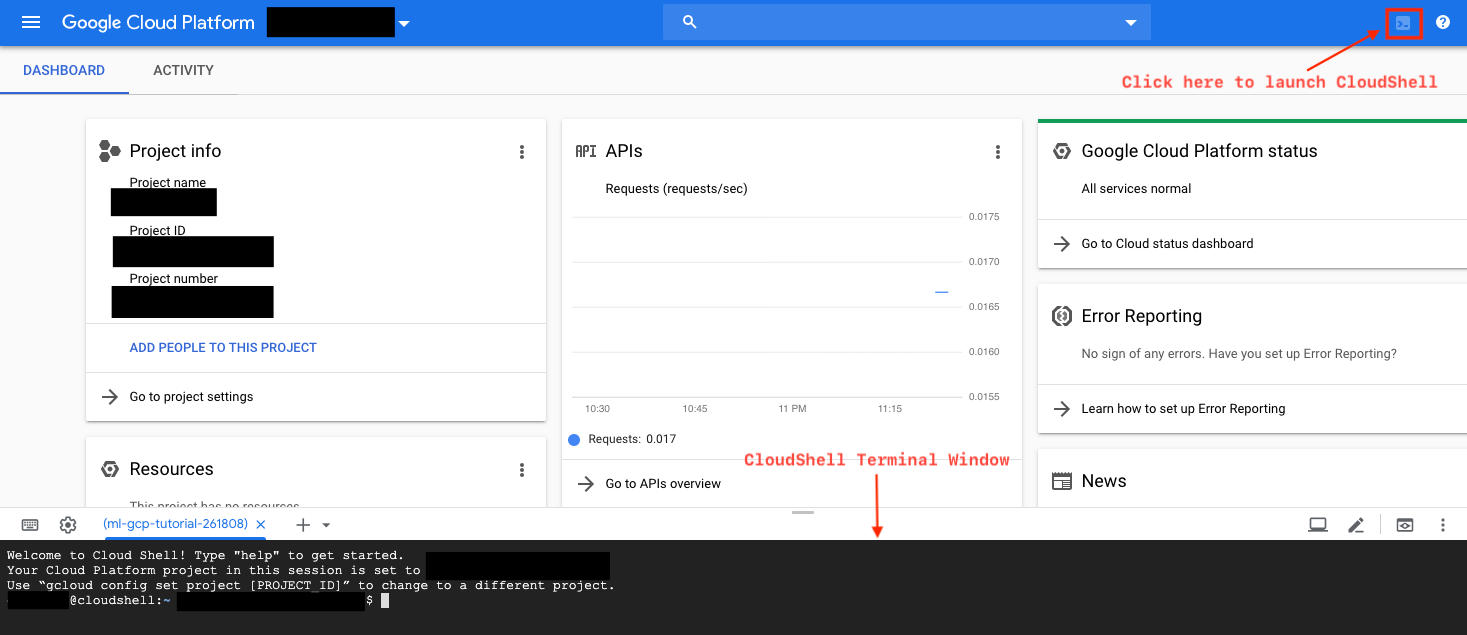This screenshot has height=635, width=1467.
Task: Click the 11 PM chart axis label
Action: 792,409
